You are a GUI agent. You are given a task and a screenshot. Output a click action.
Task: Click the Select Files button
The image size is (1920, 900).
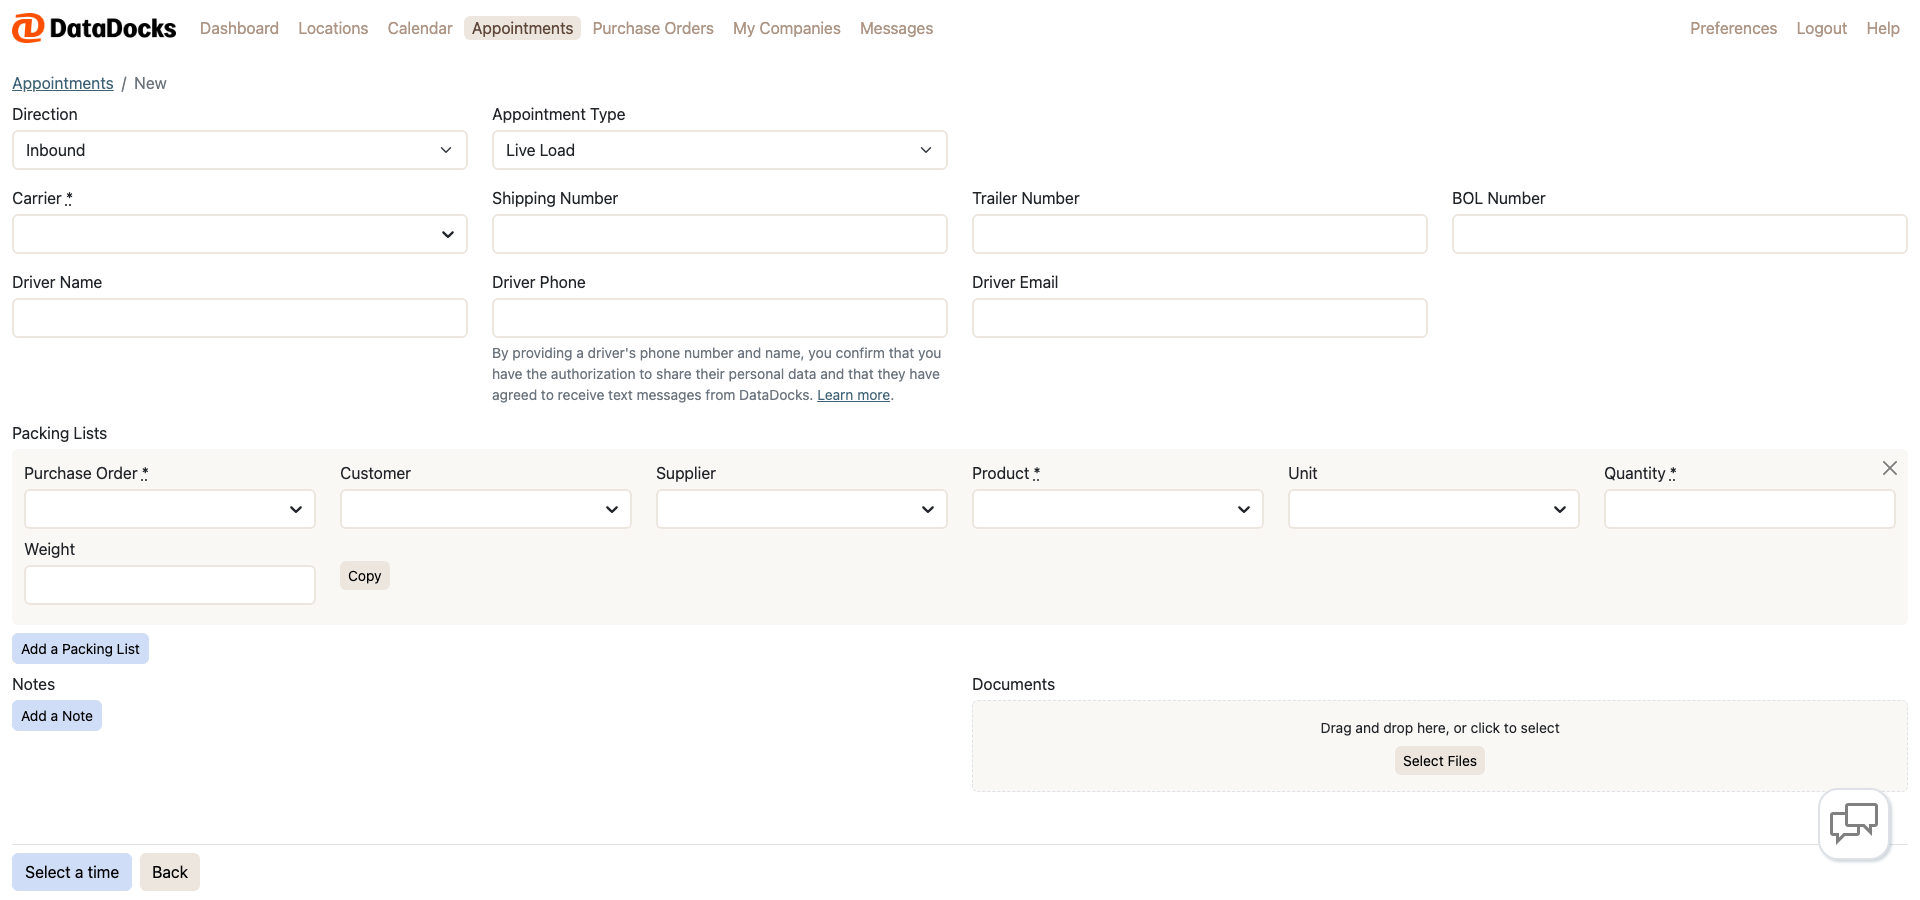1440,761
